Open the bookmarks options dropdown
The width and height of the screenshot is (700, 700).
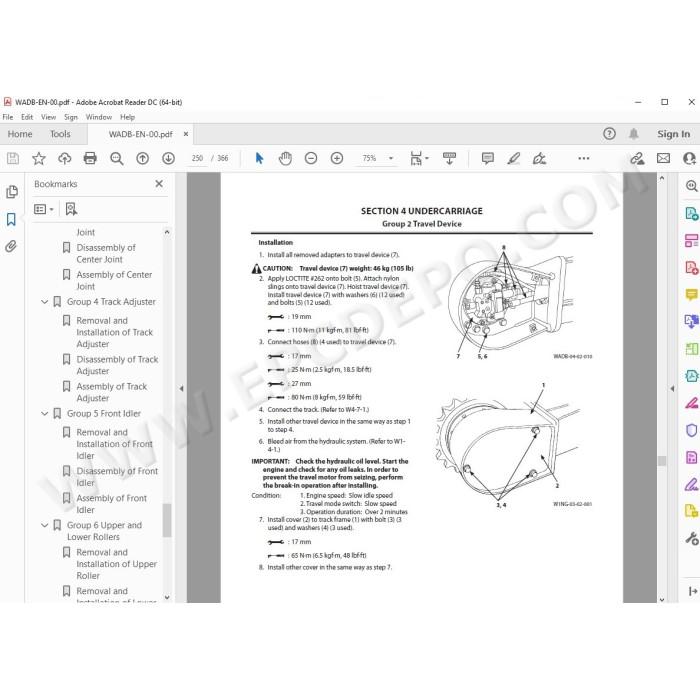pos(44,209)
